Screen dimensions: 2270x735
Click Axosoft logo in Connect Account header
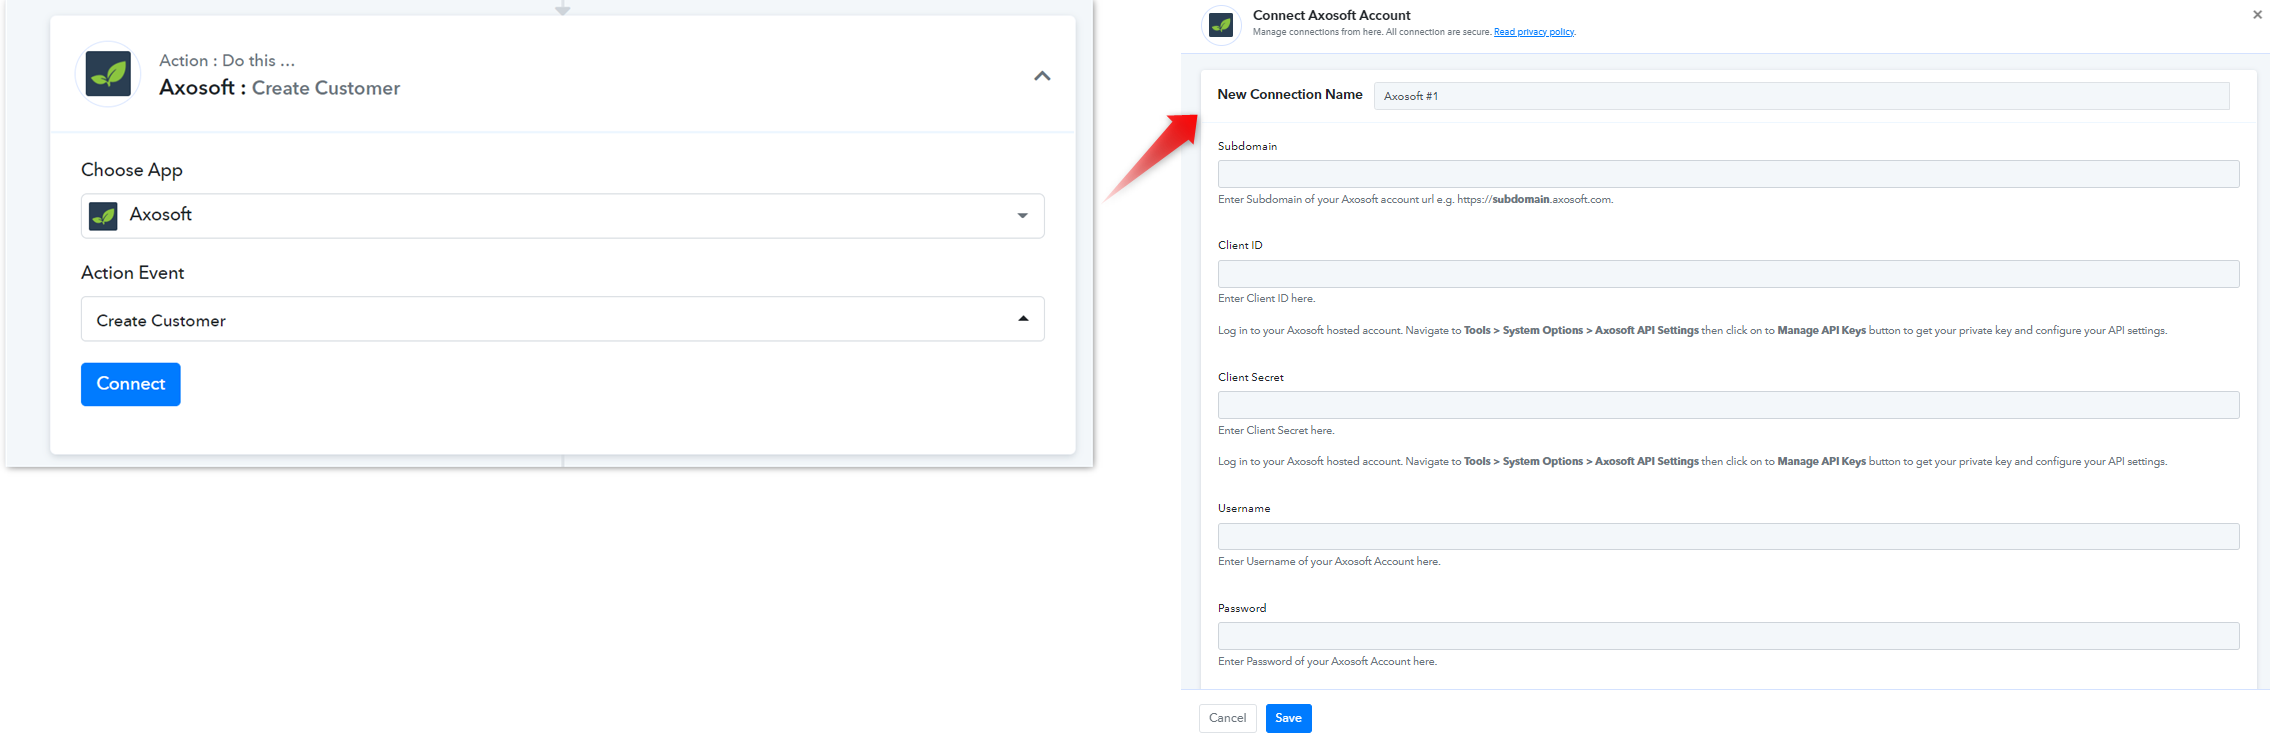[x=1221, y=24]
